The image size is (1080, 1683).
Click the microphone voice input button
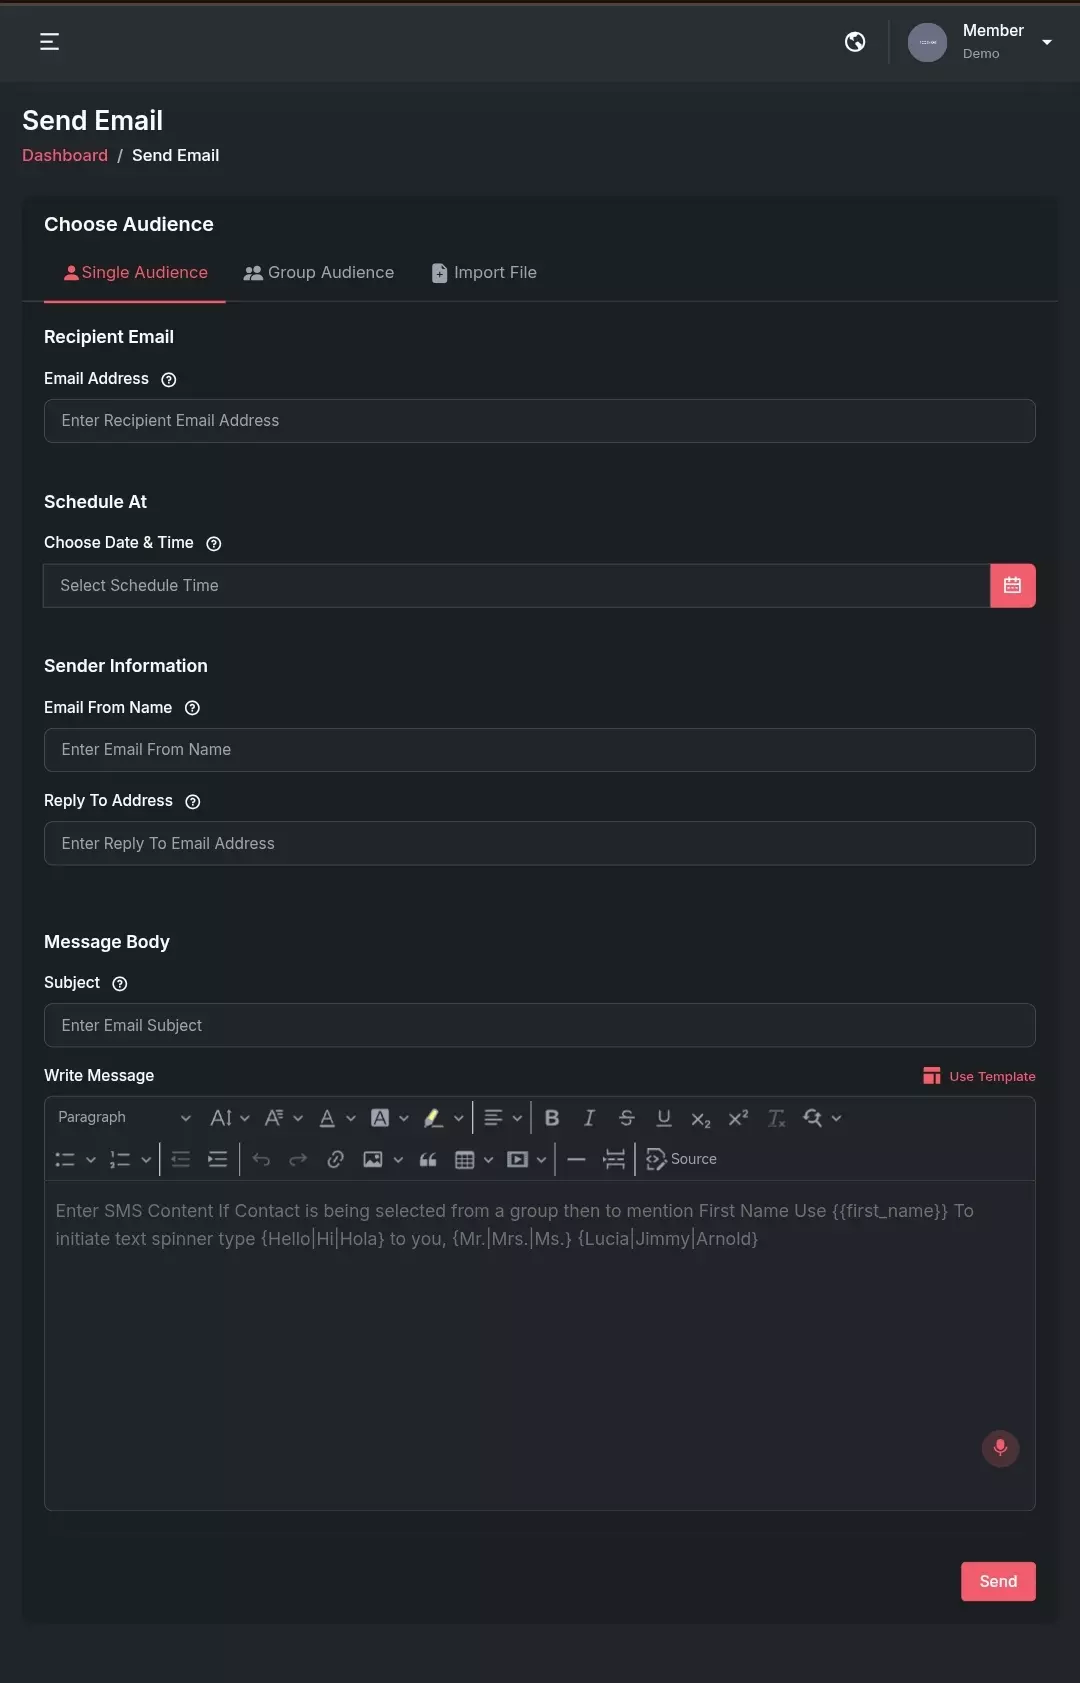(x=1000, y=1448)
